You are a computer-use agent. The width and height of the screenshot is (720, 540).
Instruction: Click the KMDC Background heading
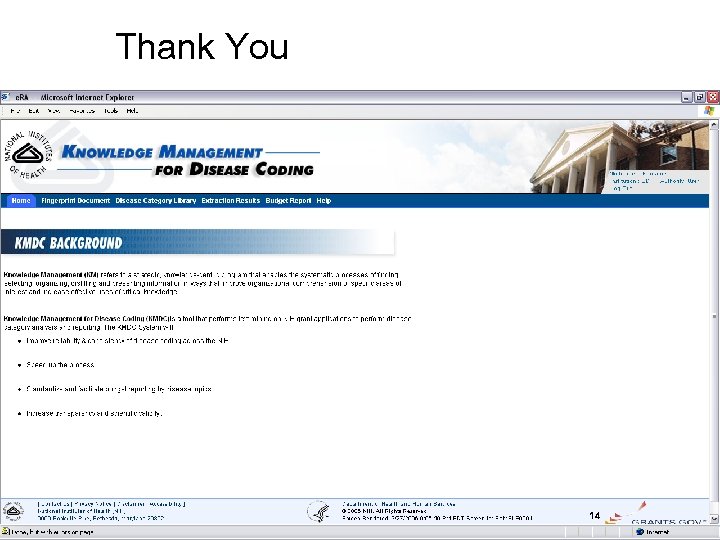click(x=68, y=242)
